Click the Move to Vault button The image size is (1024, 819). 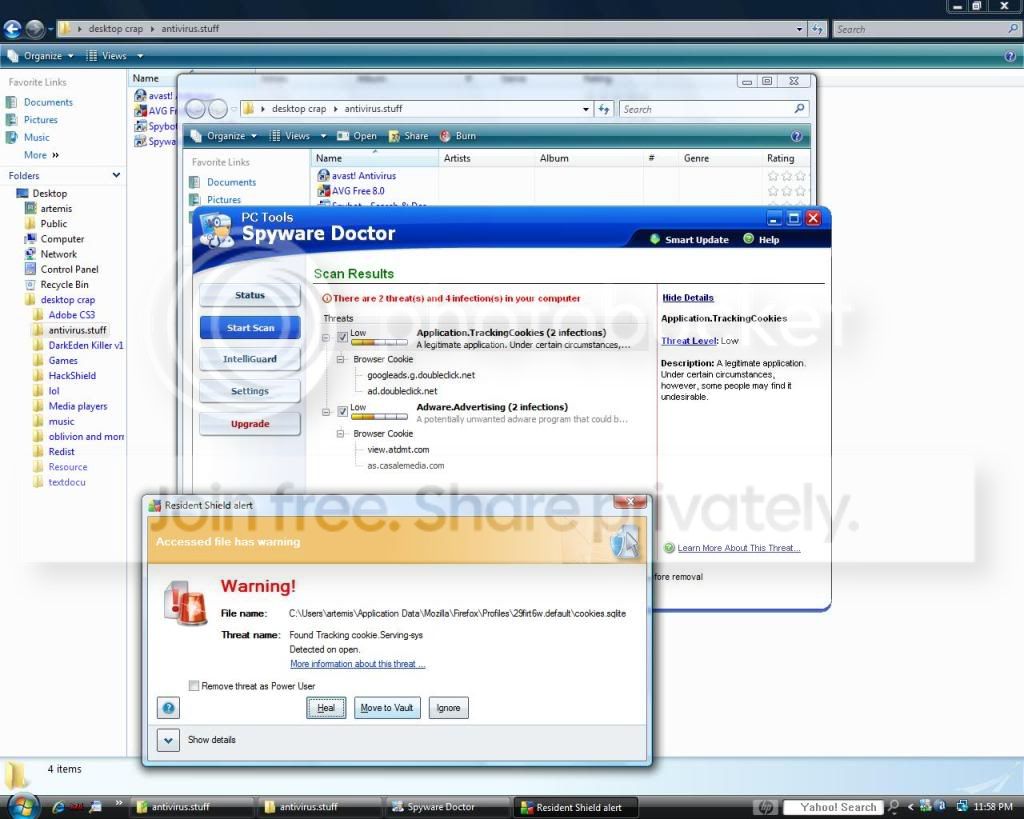tap(387, 708)
